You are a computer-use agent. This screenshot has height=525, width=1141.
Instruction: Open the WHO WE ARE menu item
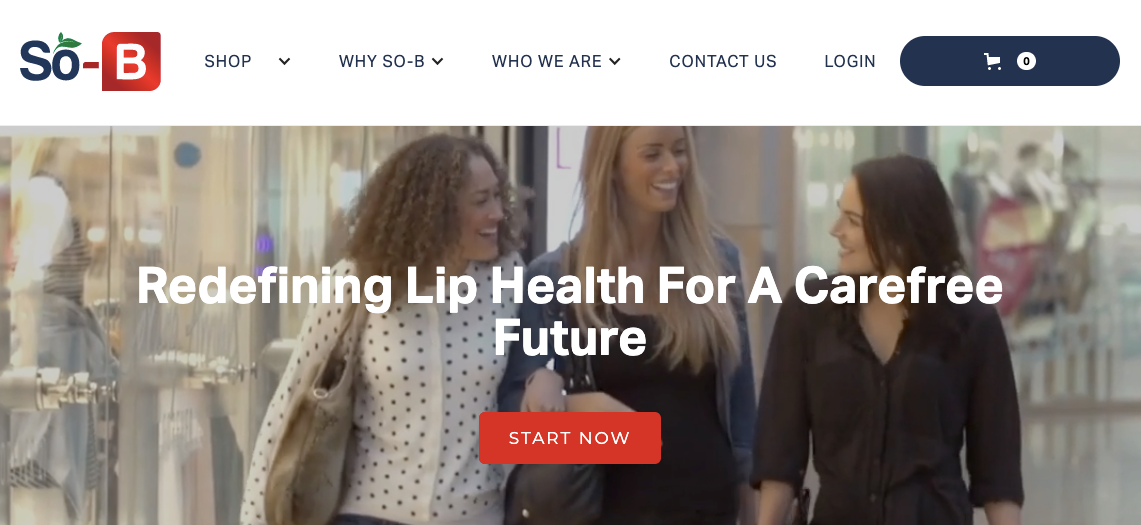point(546,61)
